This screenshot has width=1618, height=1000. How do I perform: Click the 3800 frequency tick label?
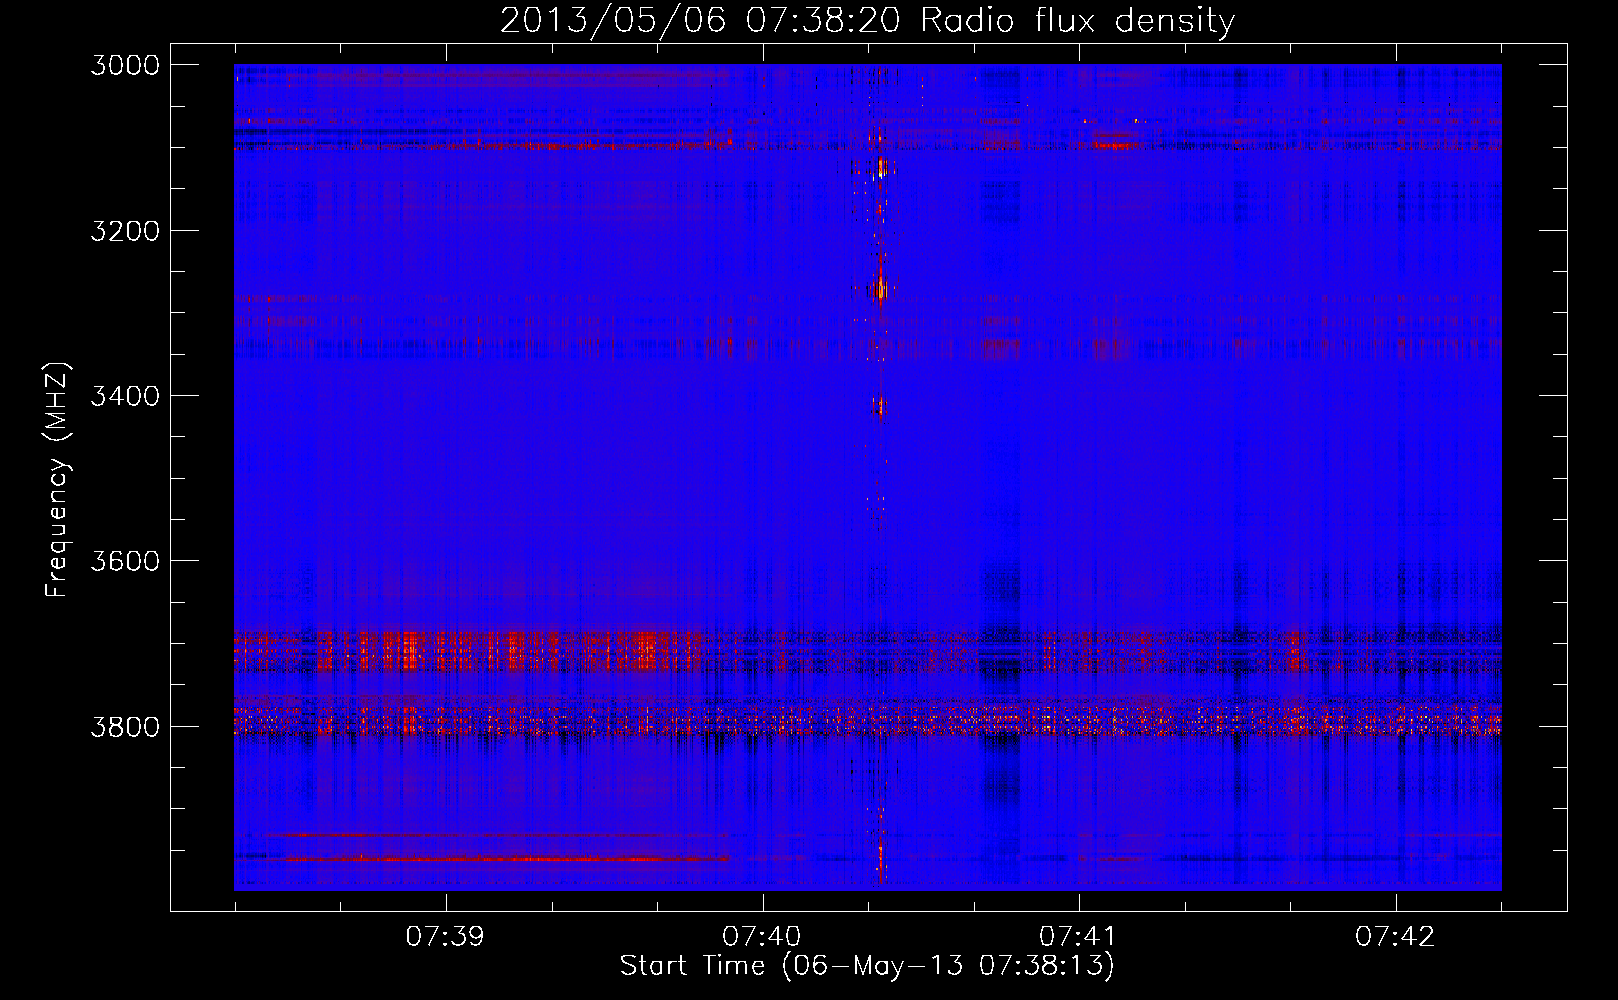(x=125, y=726)
